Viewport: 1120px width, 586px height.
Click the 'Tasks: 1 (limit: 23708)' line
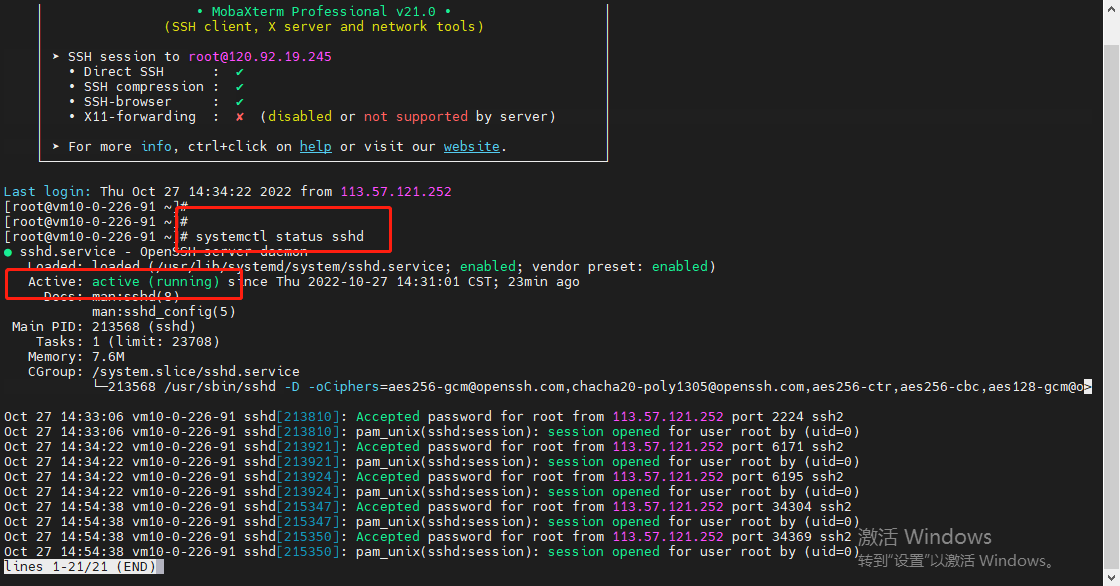pos(128,342)
